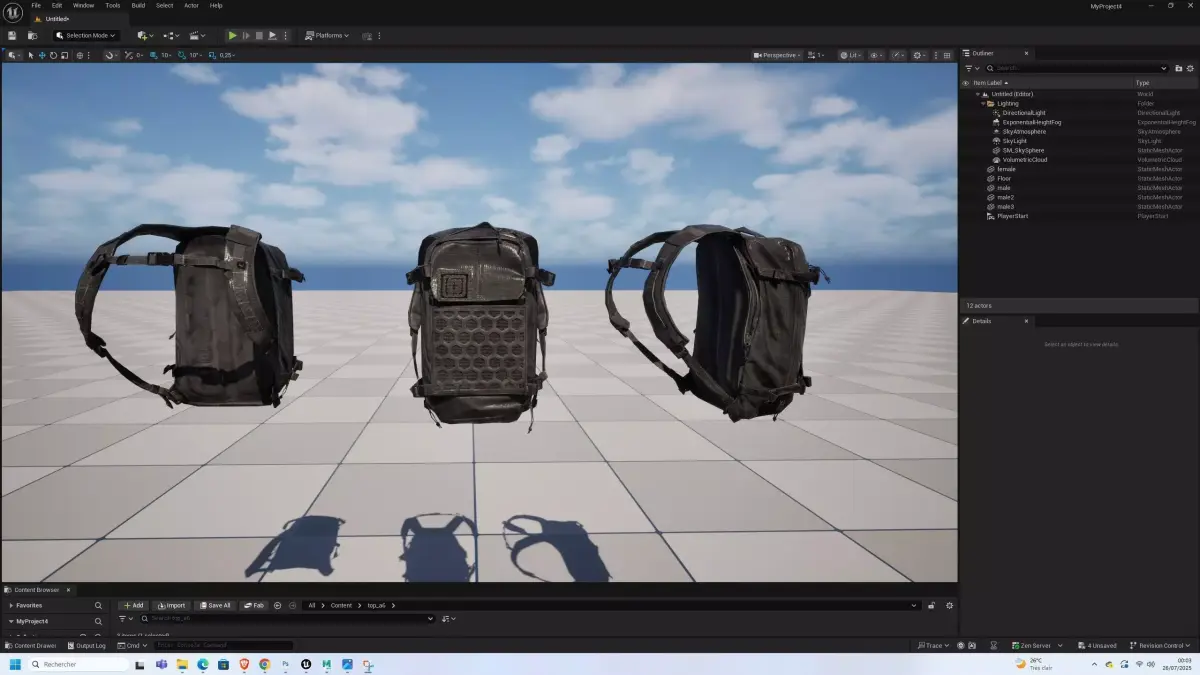Select the Floor actor

coord(1004,178)
